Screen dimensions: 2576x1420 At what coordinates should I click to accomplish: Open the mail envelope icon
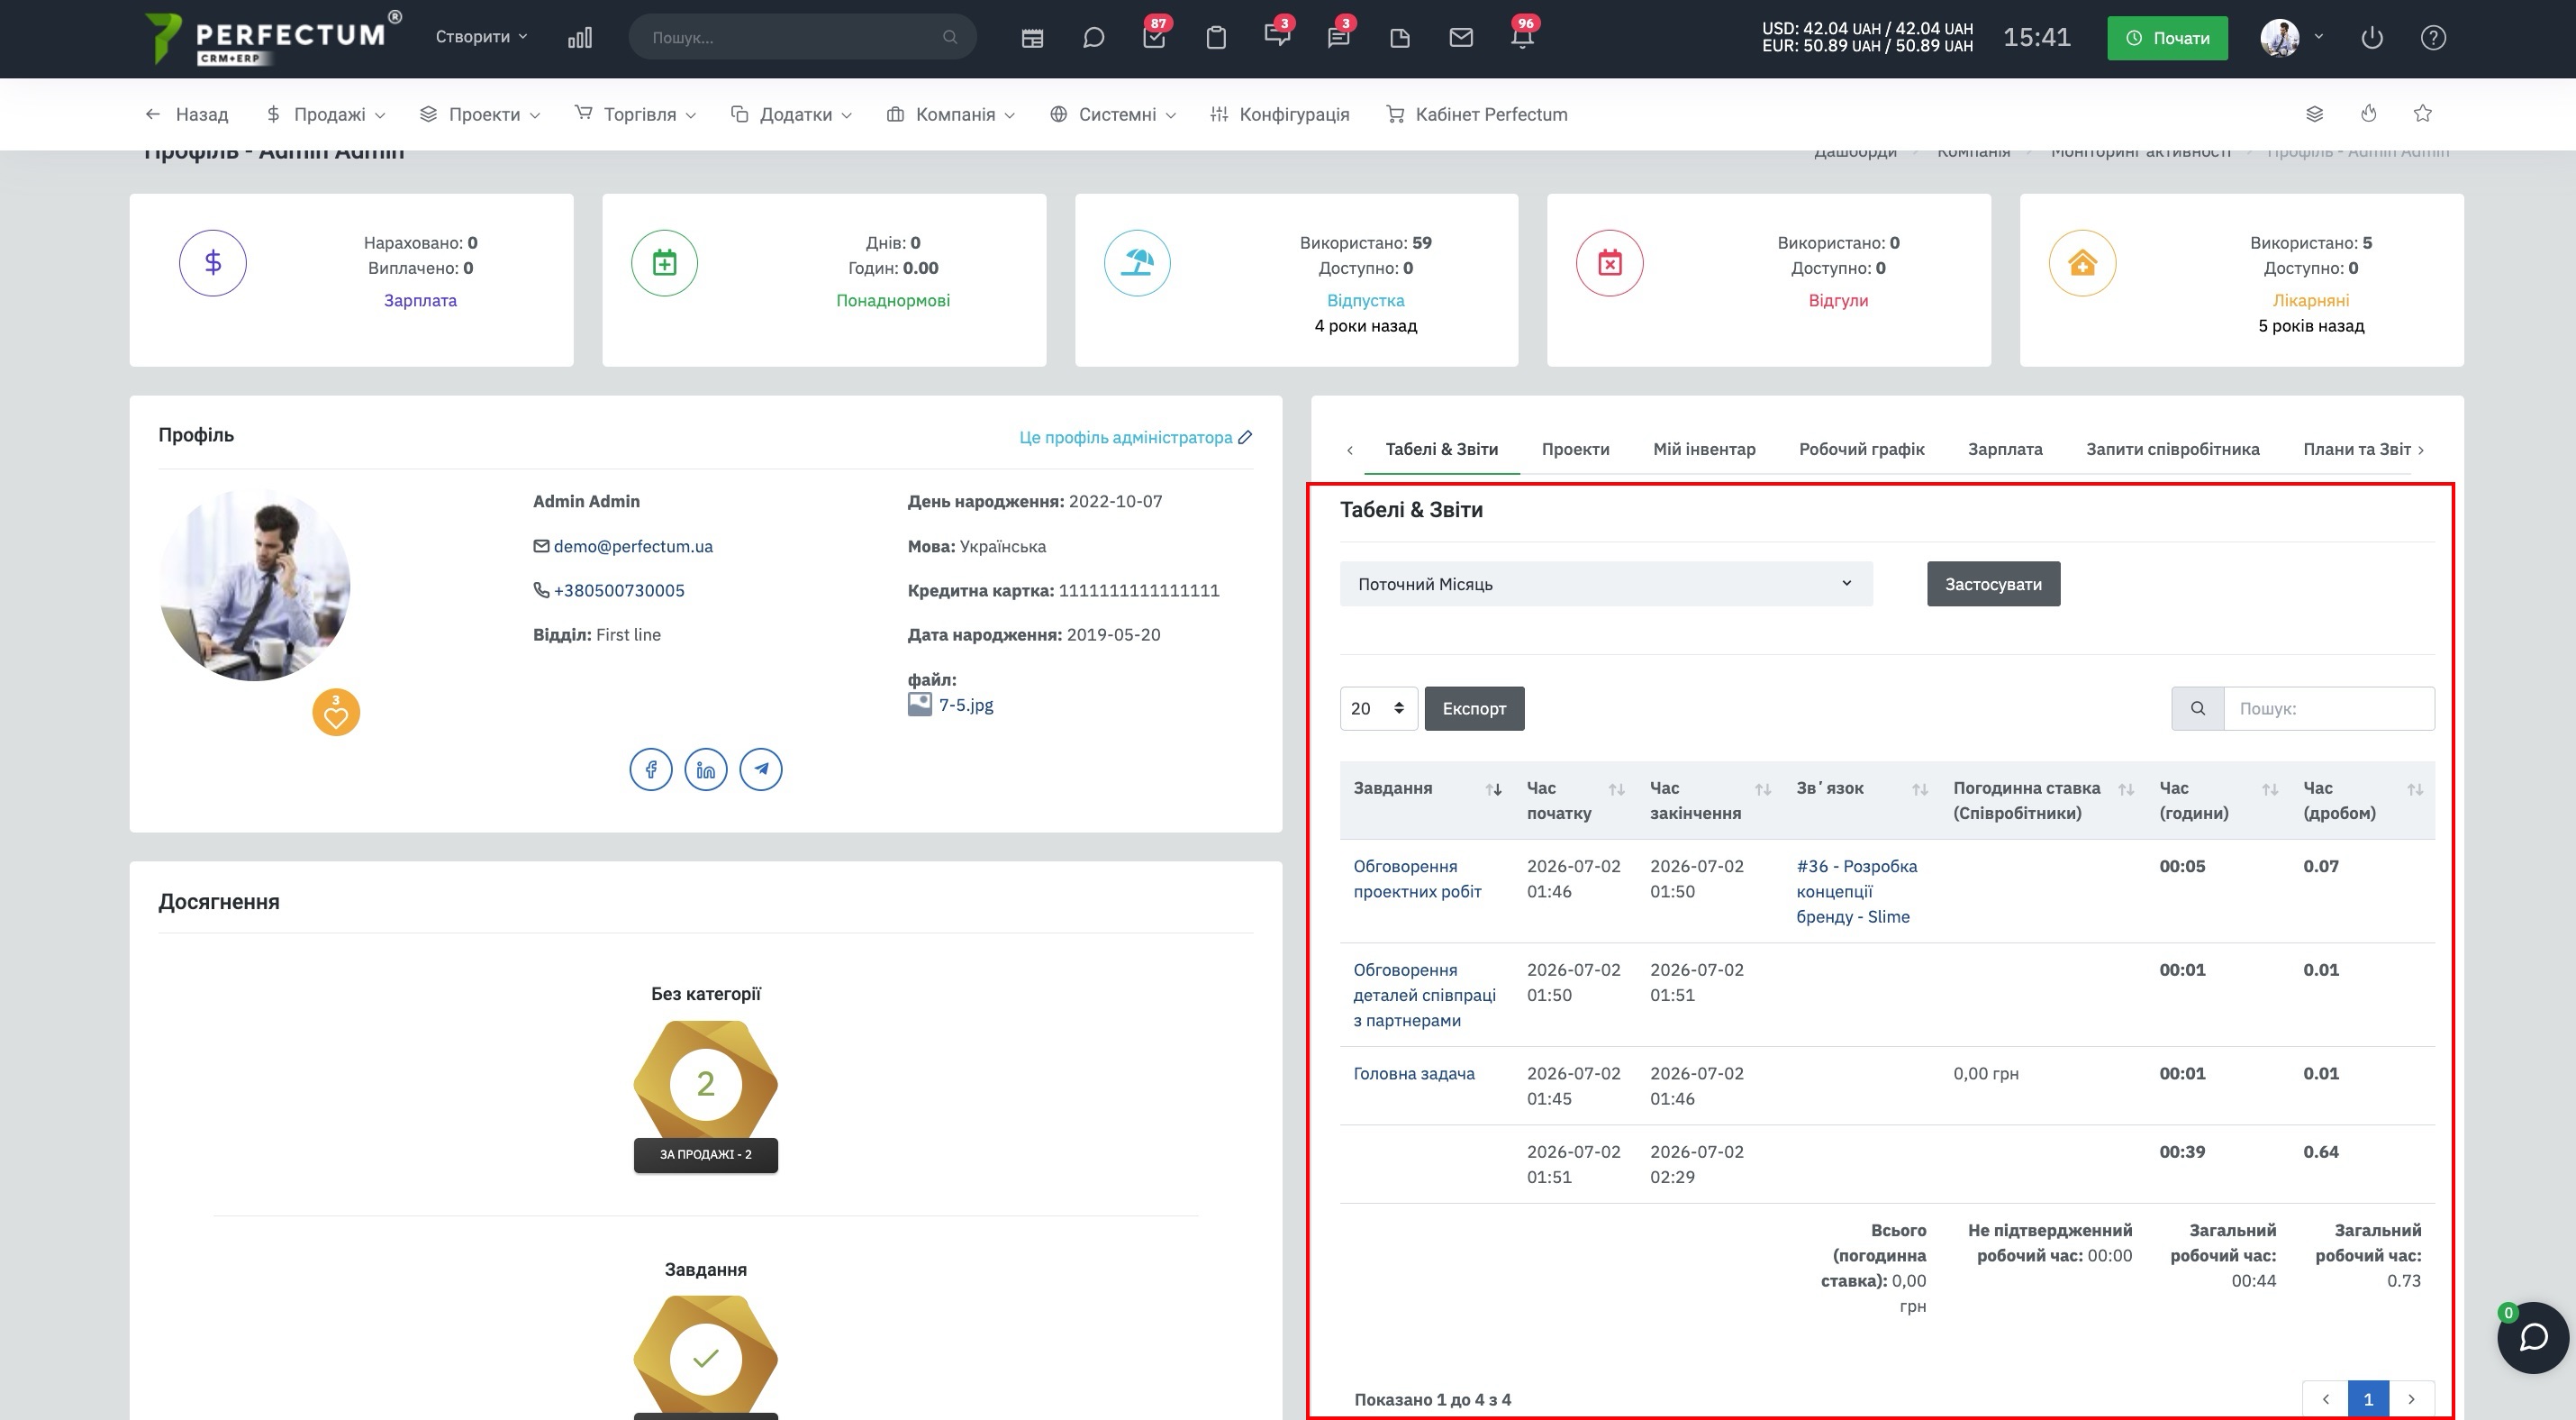[x=1461, y=38]
